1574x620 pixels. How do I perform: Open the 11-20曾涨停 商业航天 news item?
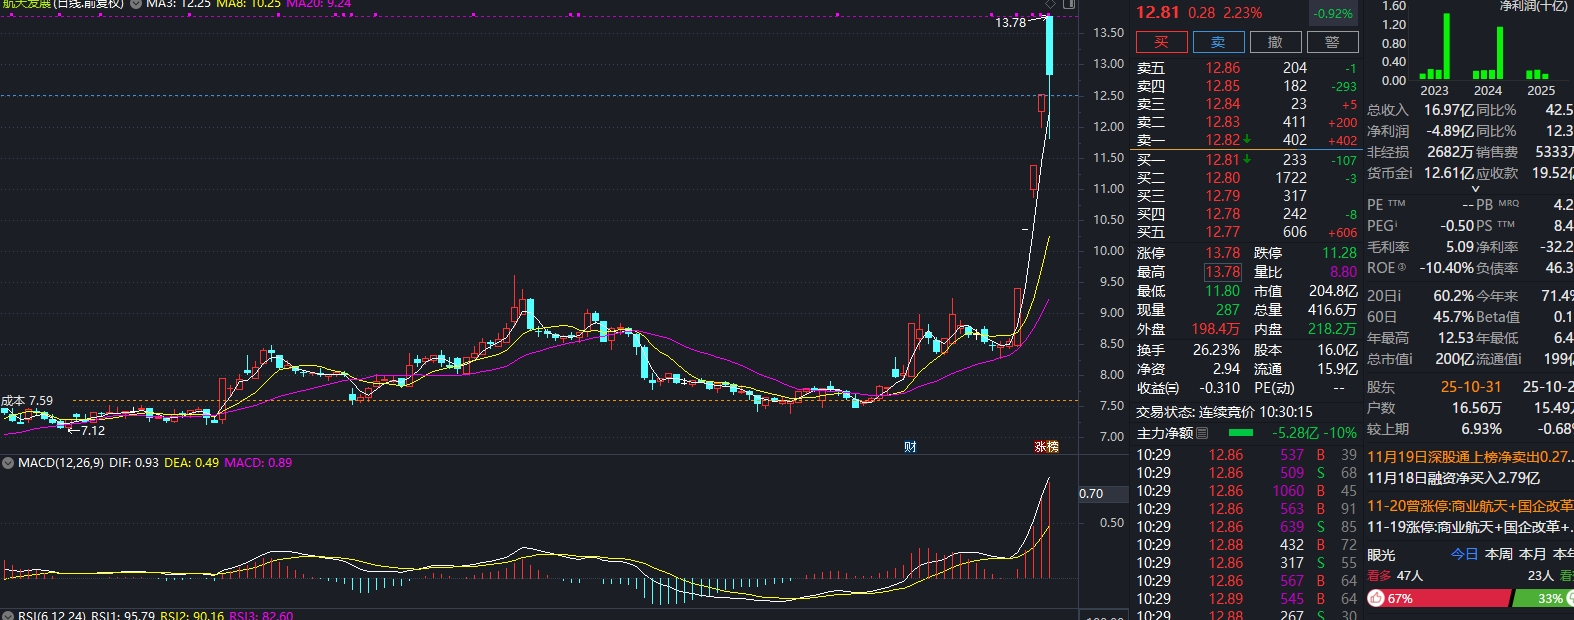pos(1469,506)
